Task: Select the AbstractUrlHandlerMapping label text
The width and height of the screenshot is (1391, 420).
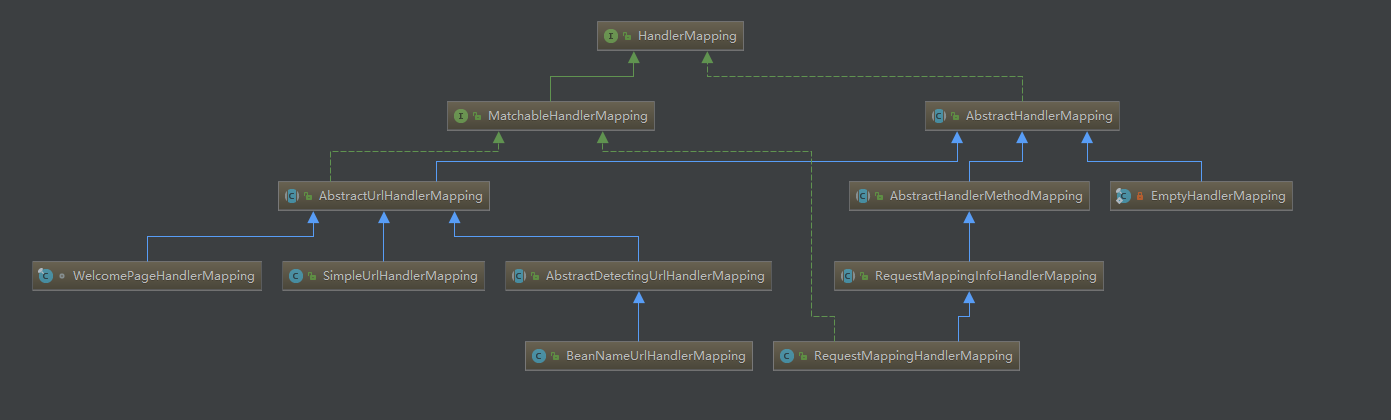Action: 400,196
